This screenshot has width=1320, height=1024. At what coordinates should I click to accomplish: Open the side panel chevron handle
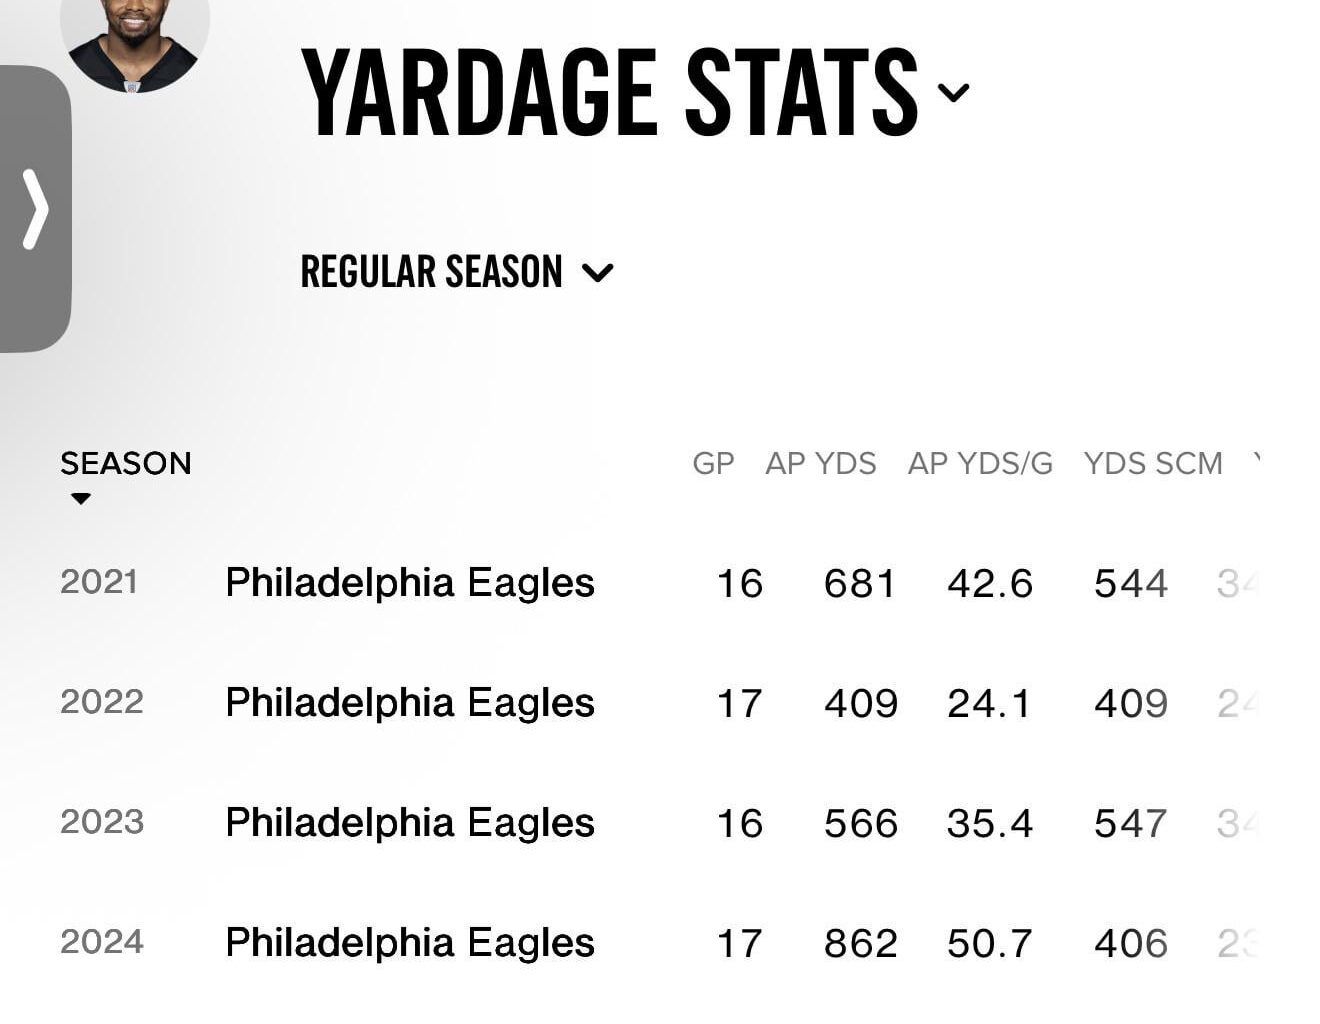(35, 208)
